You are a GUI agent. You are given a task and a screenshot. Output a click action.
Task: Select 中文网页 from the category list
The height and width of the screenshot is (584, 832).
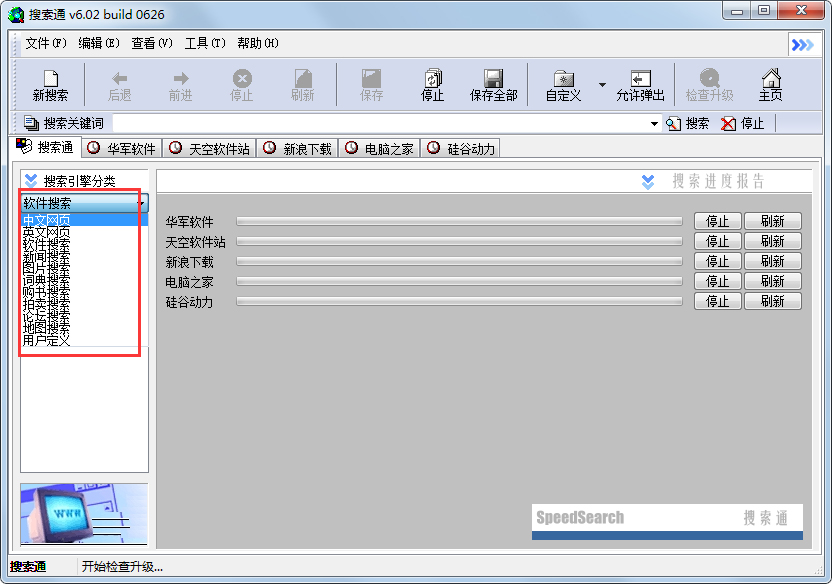pyautogui.click(x=47, y=221)
